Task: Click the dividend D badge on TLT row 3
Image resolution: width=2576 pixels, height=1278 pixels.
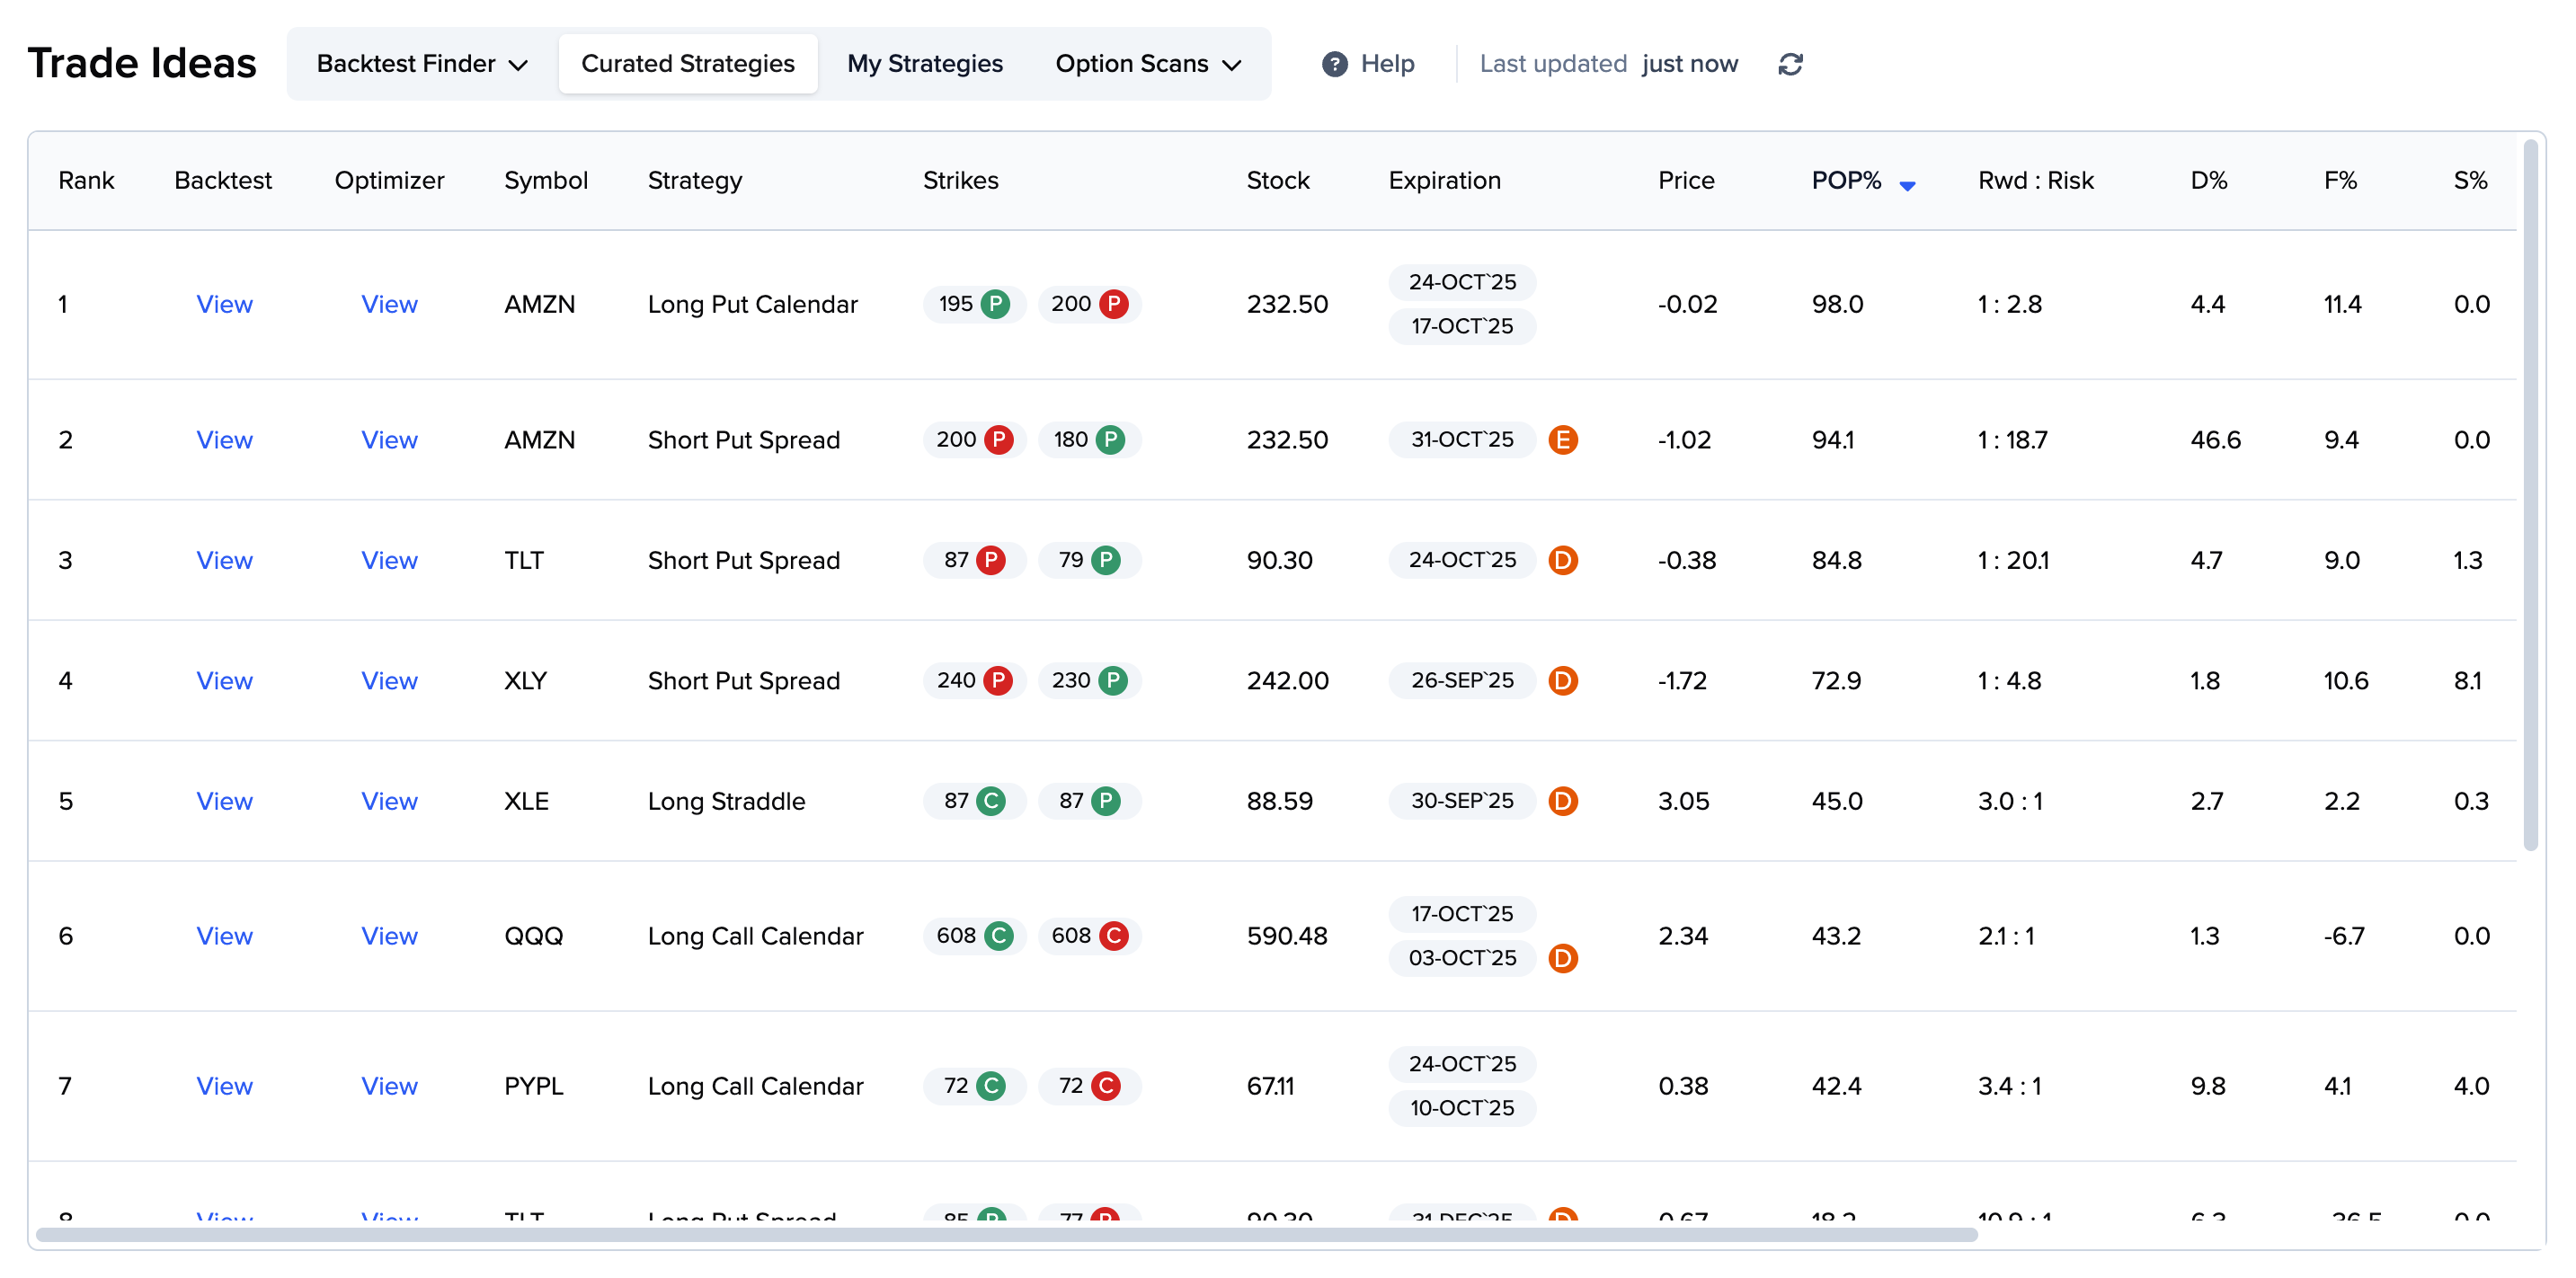Action: point(1562,560)
